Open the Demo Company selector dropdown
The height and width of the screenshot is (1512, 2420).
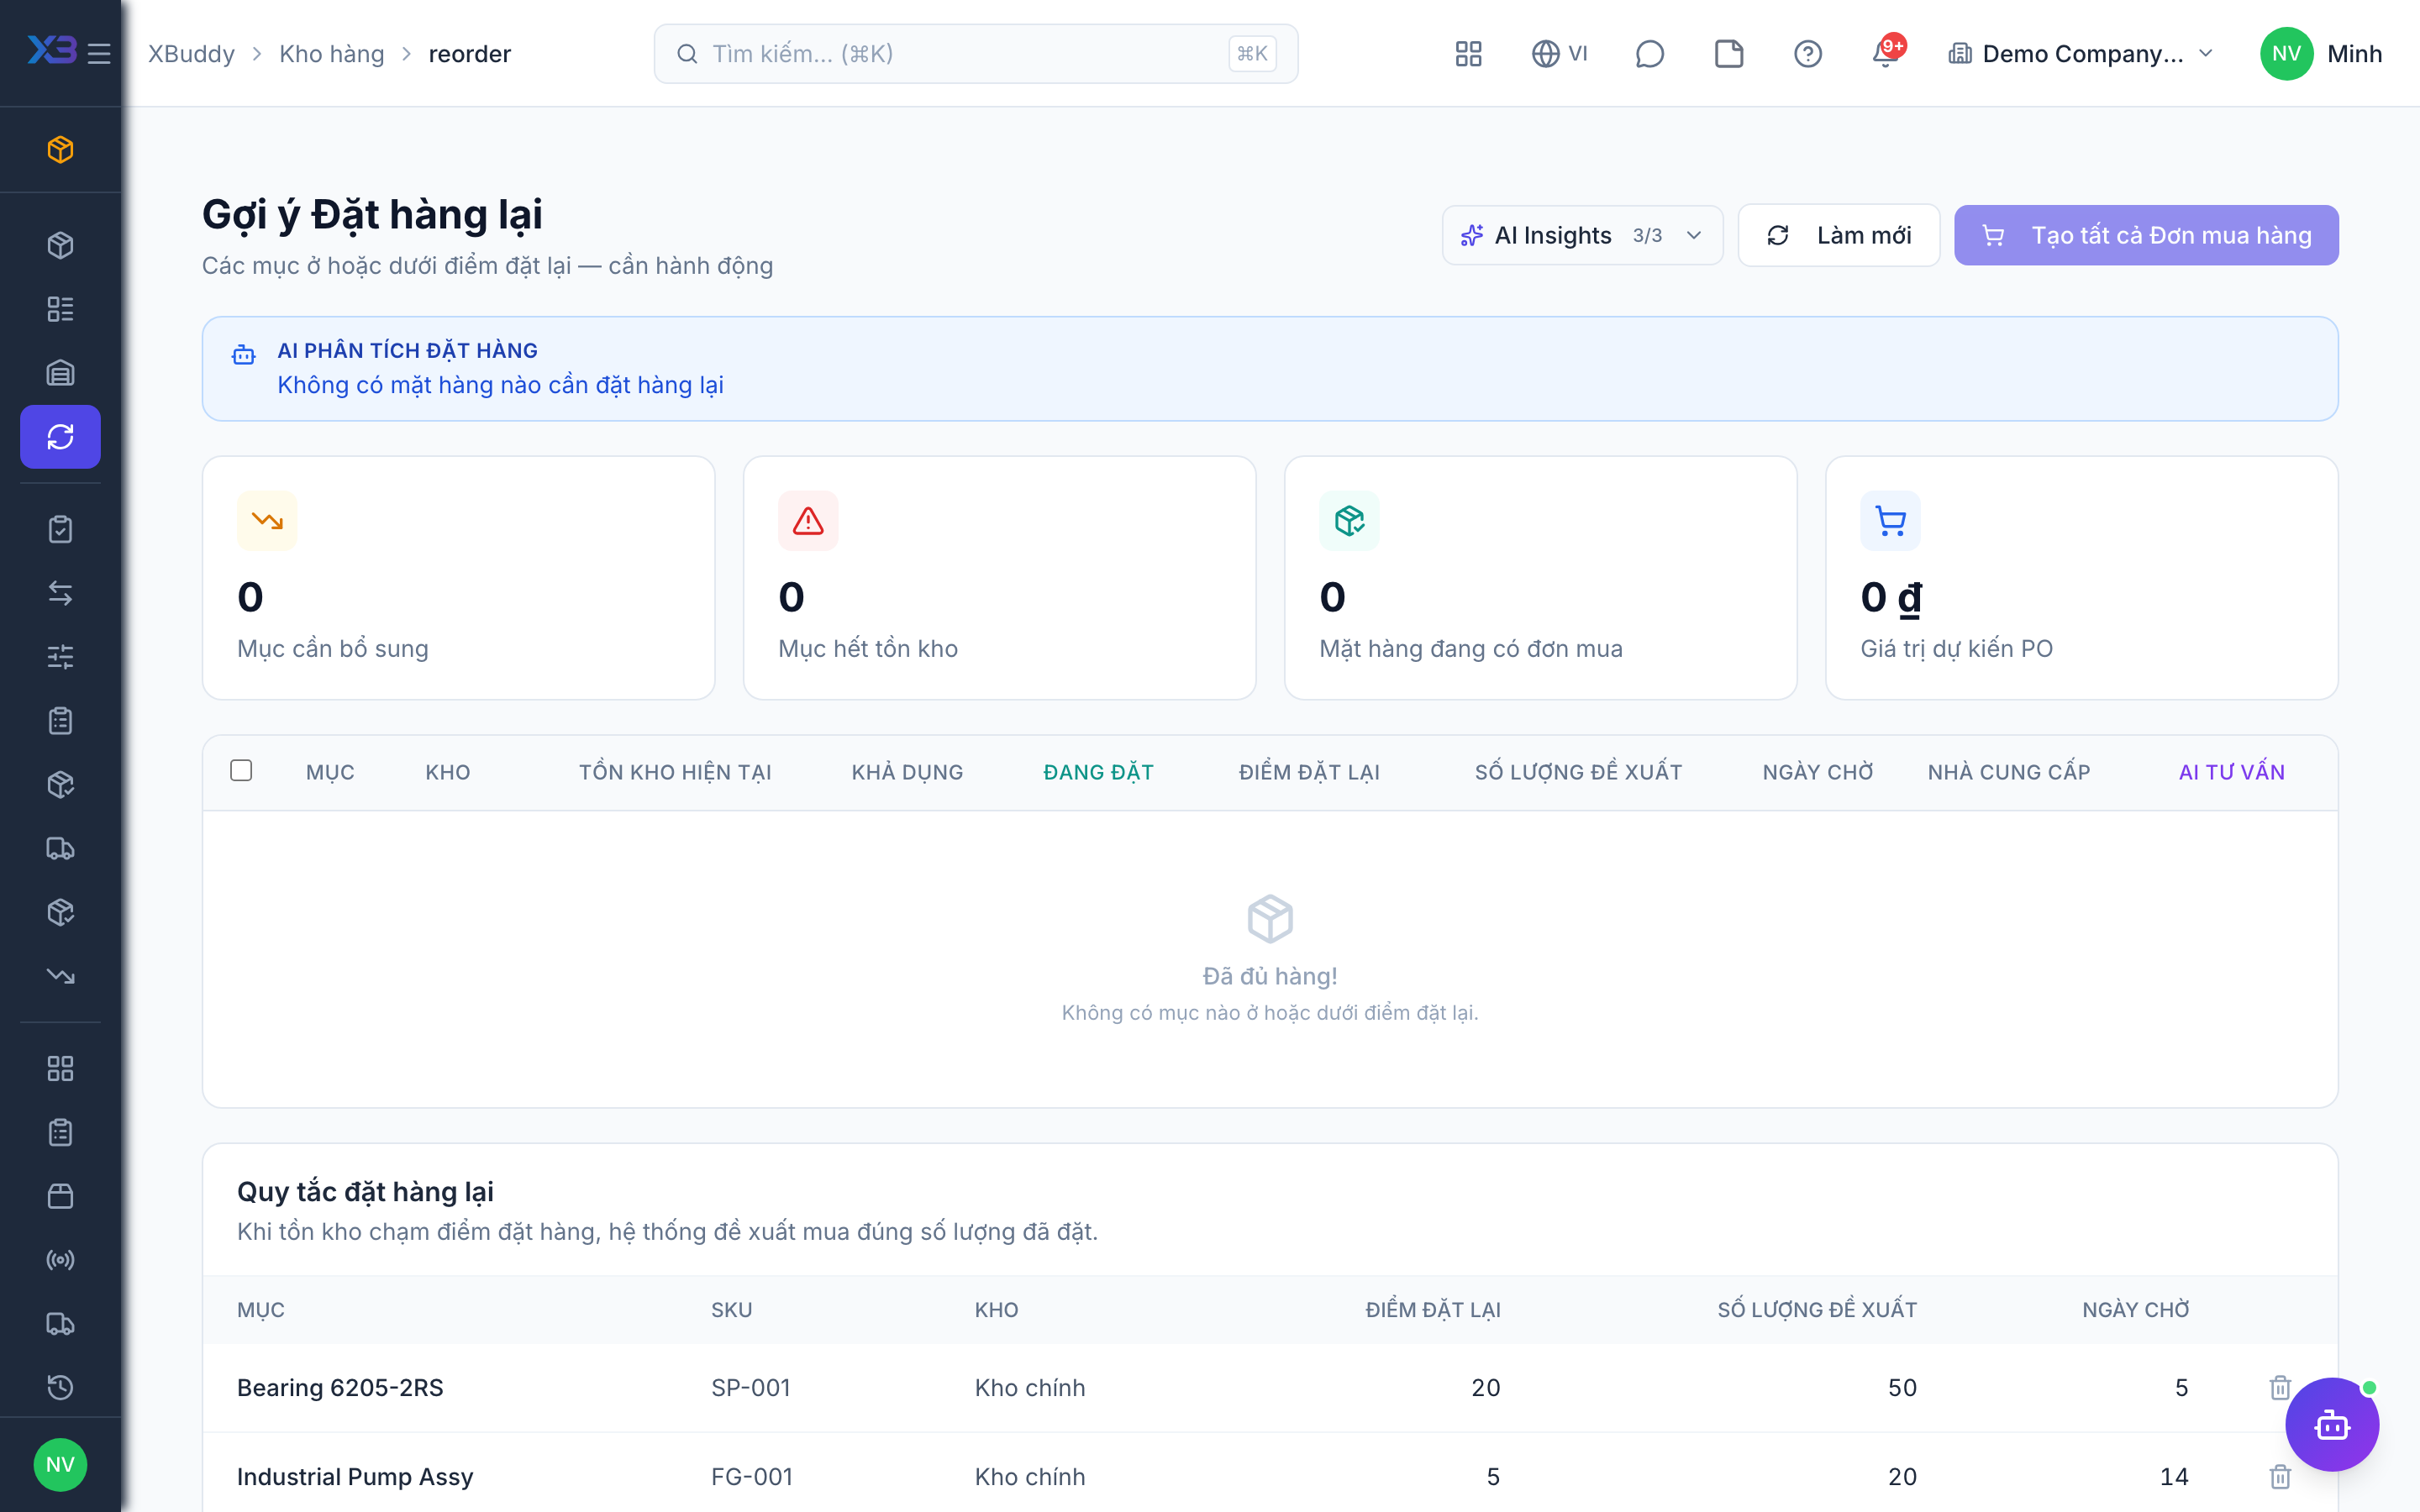click(2082, 53)
